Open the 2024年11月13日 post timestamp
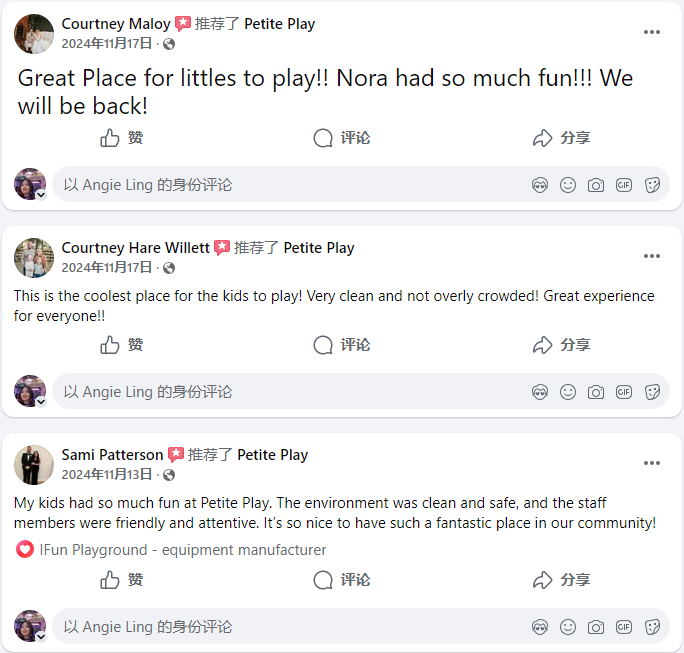684x653 pixels. 107,474
